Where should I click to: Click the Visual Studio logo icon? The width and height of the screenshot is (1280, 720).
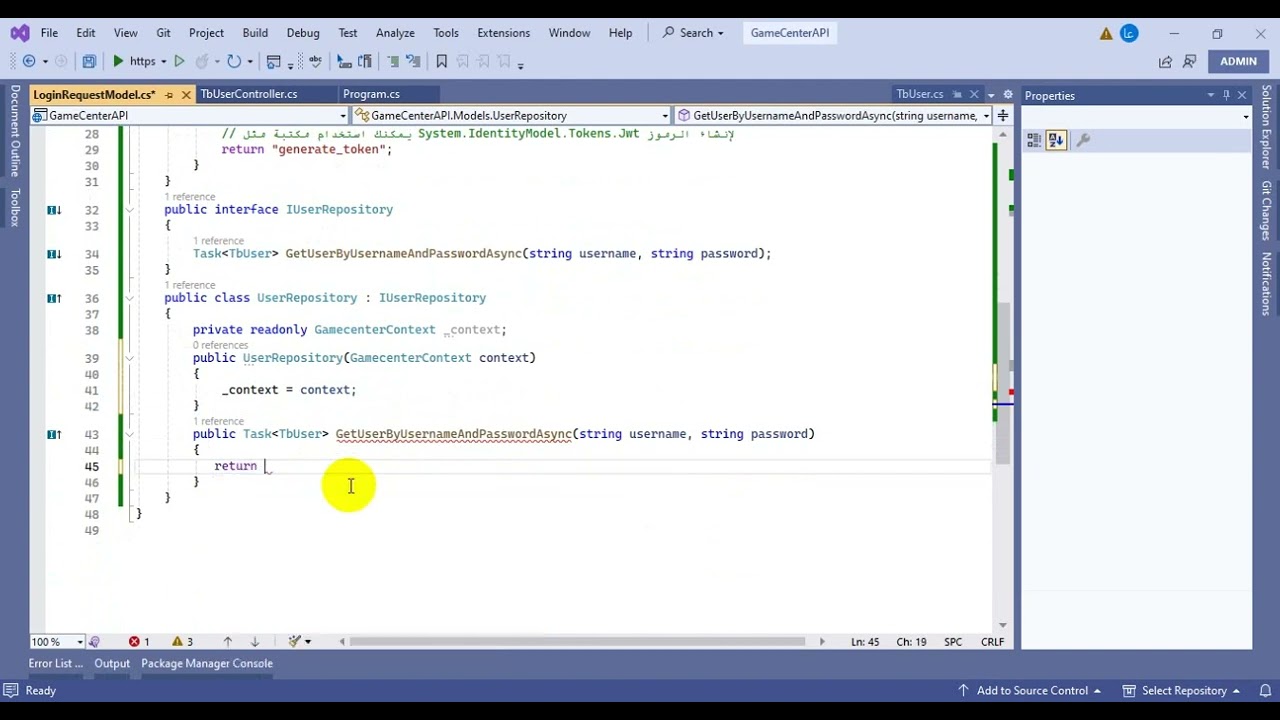point(19,33)
